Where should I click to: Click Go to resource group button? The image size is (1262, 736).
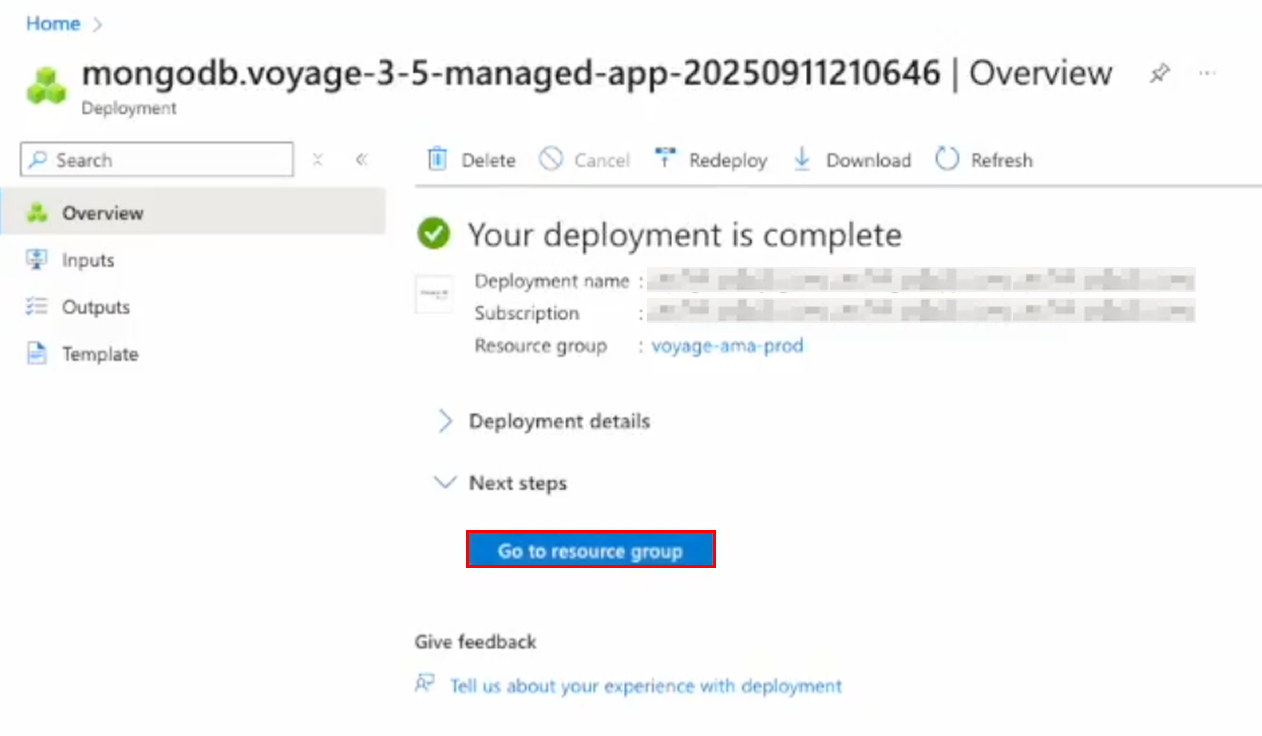pos(590,550)
